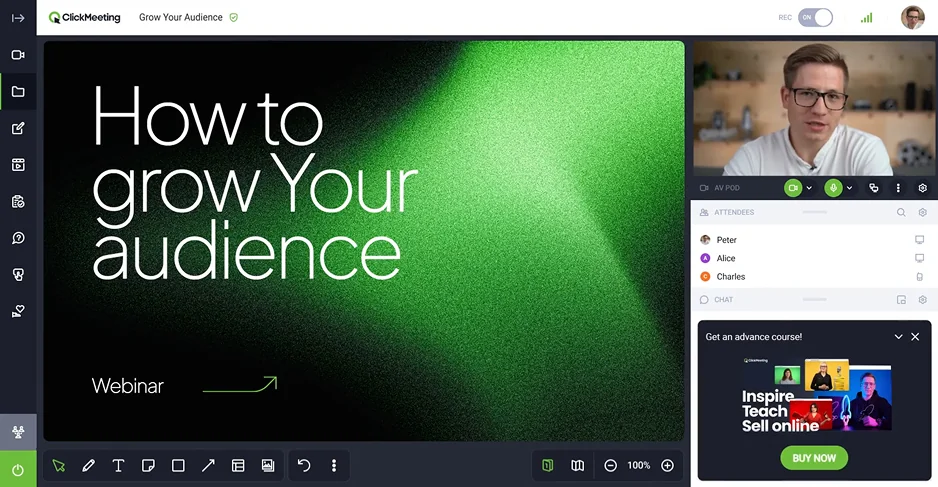Select the two-page book view icon
Viewport: 938px width, 487px height.
click(577, 465)
